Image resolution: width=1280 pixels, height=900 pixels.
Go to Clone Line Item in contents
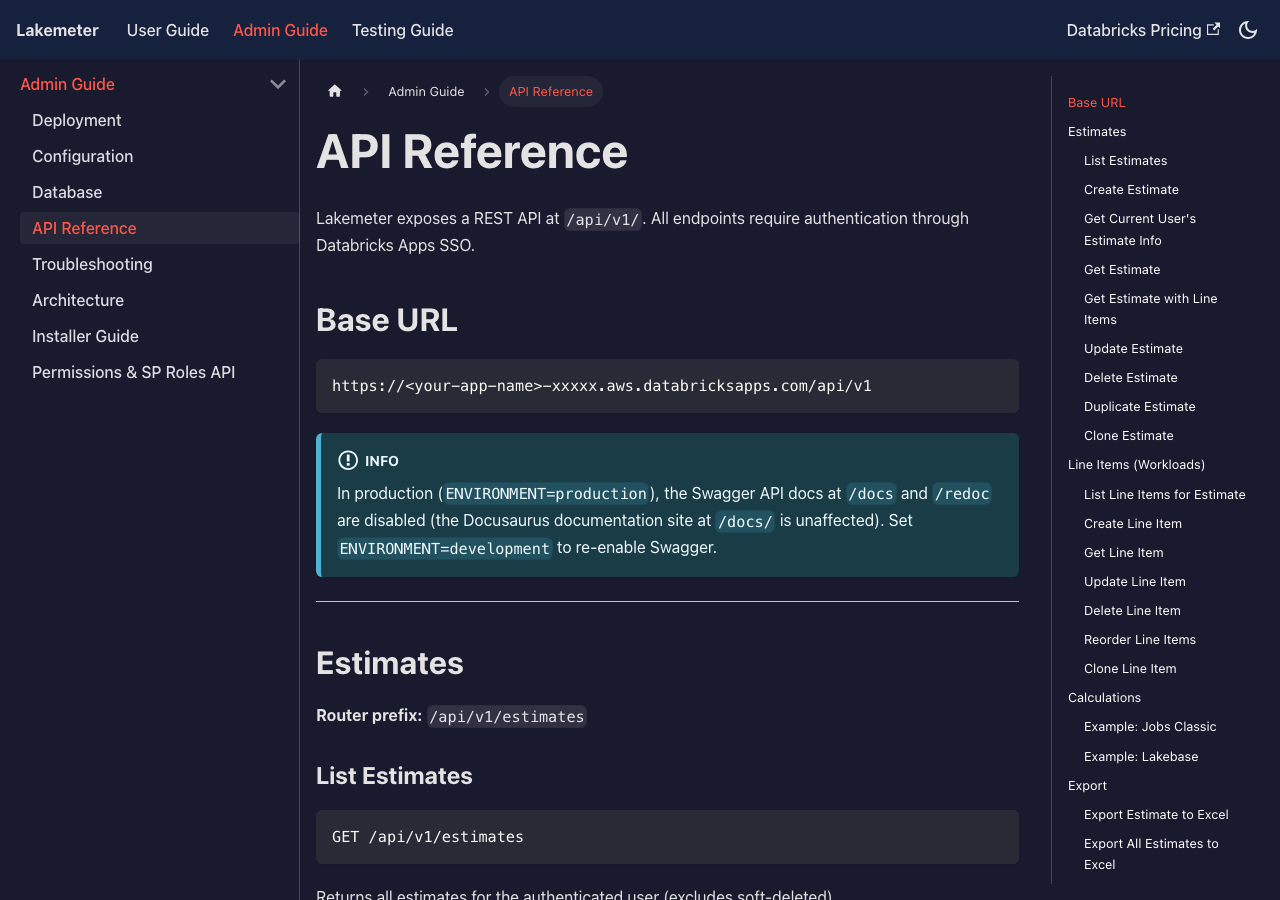1130,668
